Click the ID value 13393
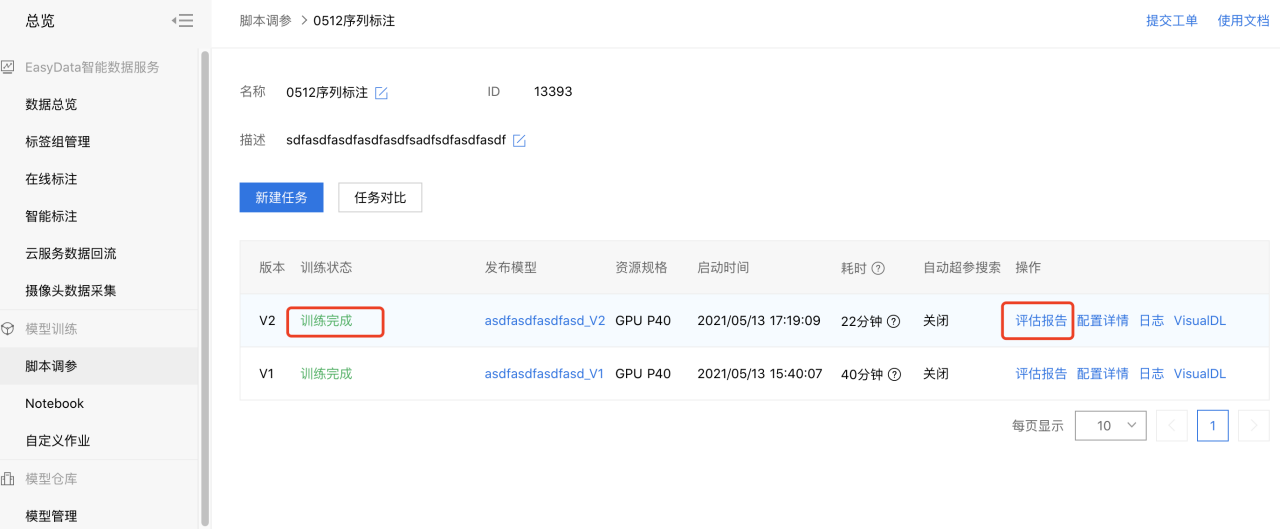The height and width of the screenshot is (529, 1280). 553,92
